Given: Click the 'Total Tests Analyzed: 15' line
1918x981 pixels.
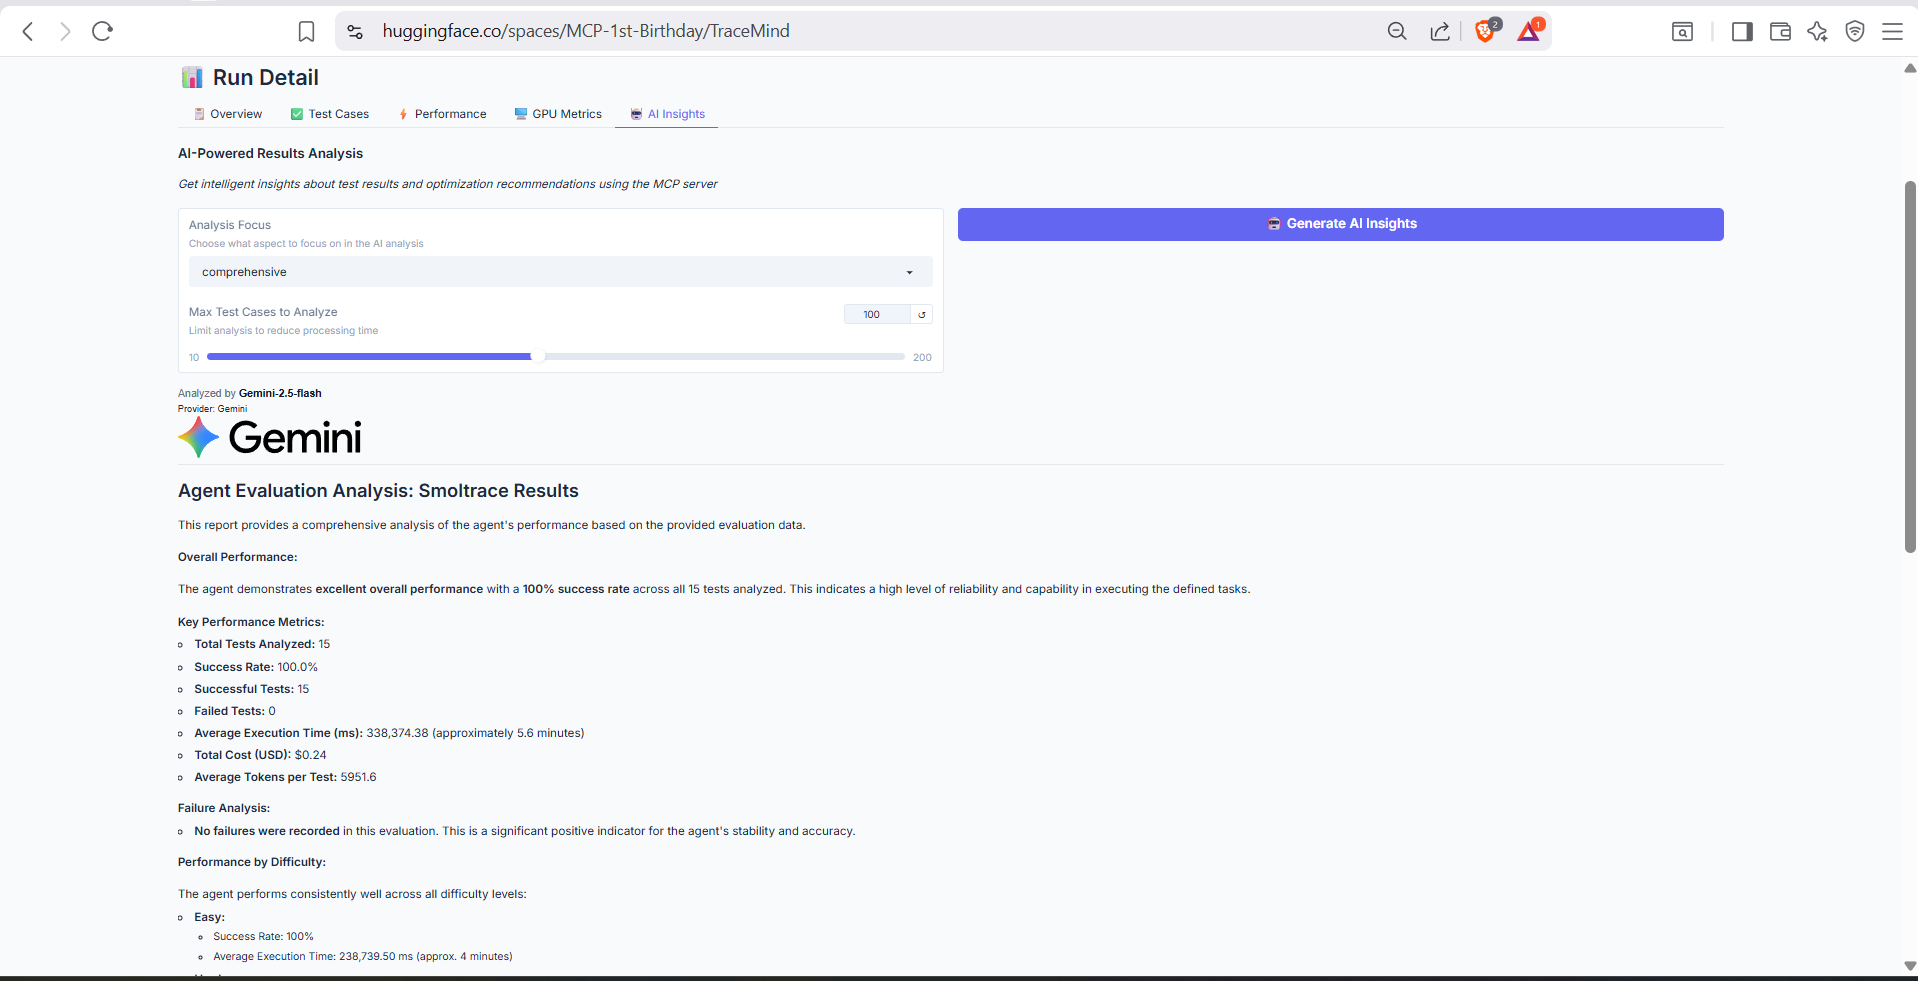Looking at the screenshot, I should (262, 644).
